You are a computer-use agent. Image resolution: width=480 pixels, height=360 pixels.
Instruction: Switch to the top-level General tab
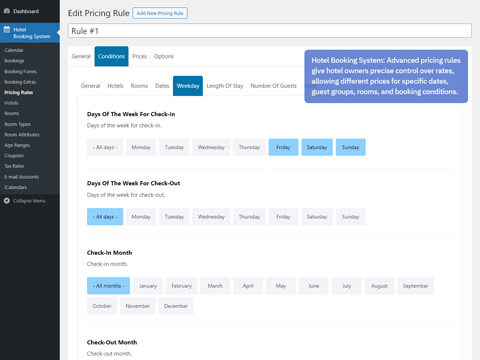pos(81,56)
